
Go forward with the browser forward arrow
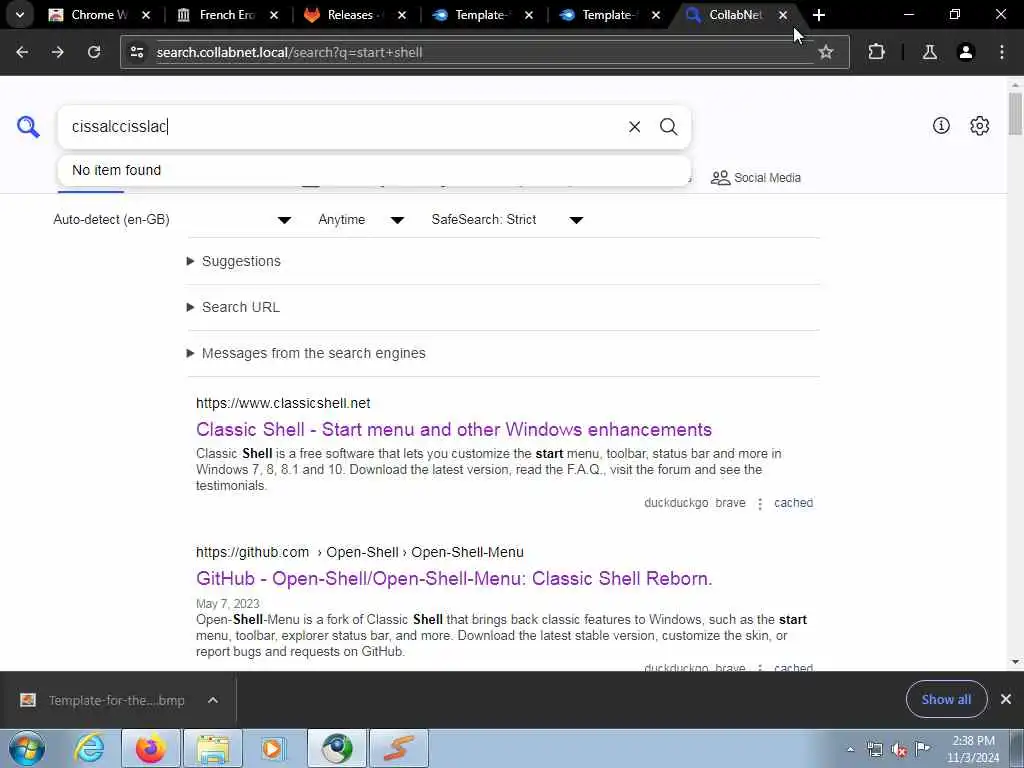58,52
